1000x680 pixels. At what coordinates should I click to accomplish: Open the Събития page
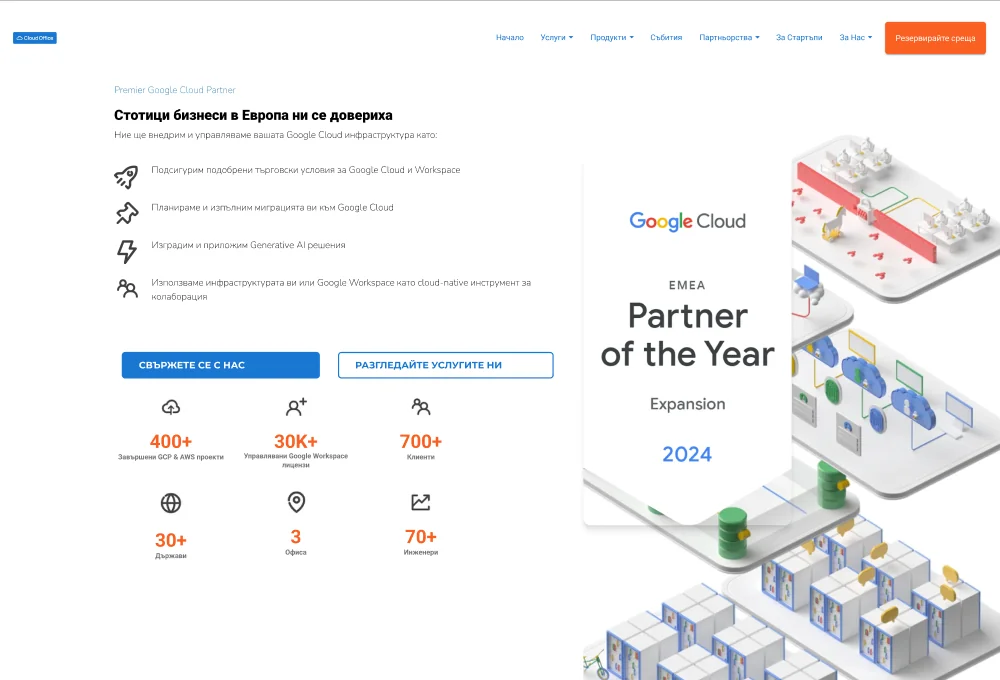click(666, 38)
